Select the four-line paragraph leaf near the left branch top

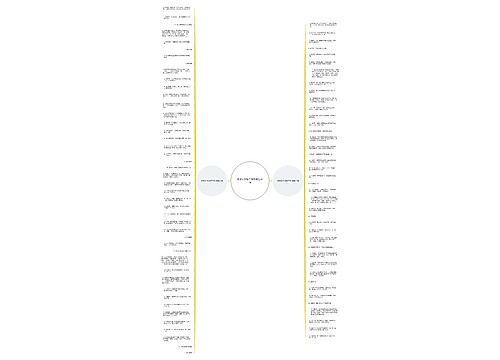(x=176, y=33)
